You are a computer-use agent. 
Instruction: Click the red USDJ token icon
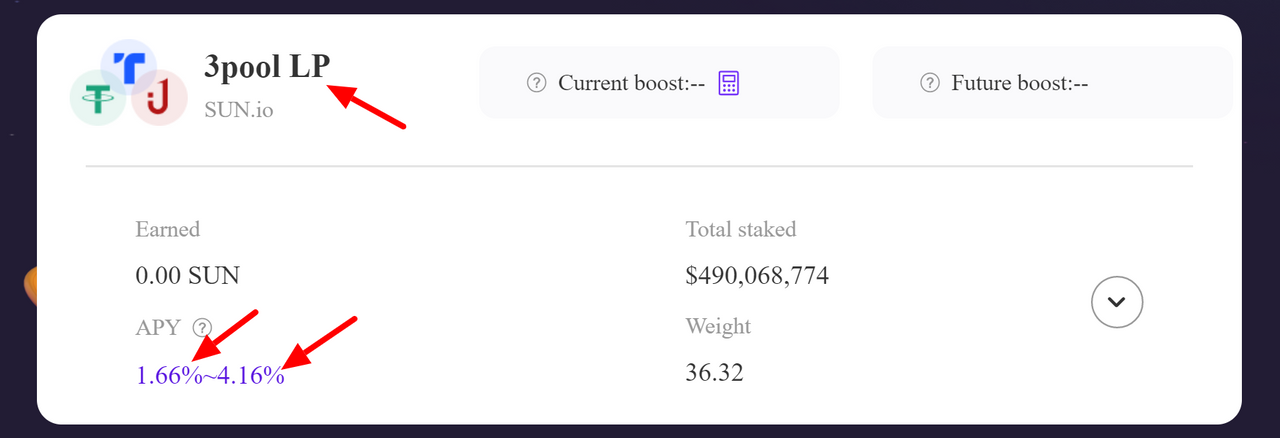tap(159, 98)
